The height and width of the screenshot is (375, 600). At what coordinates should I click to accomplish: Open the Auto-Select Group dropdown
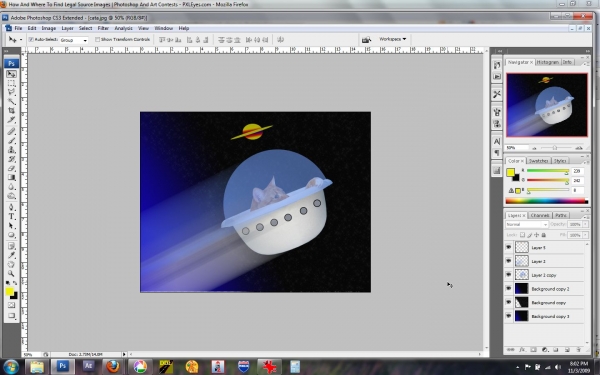click(74, 40)
